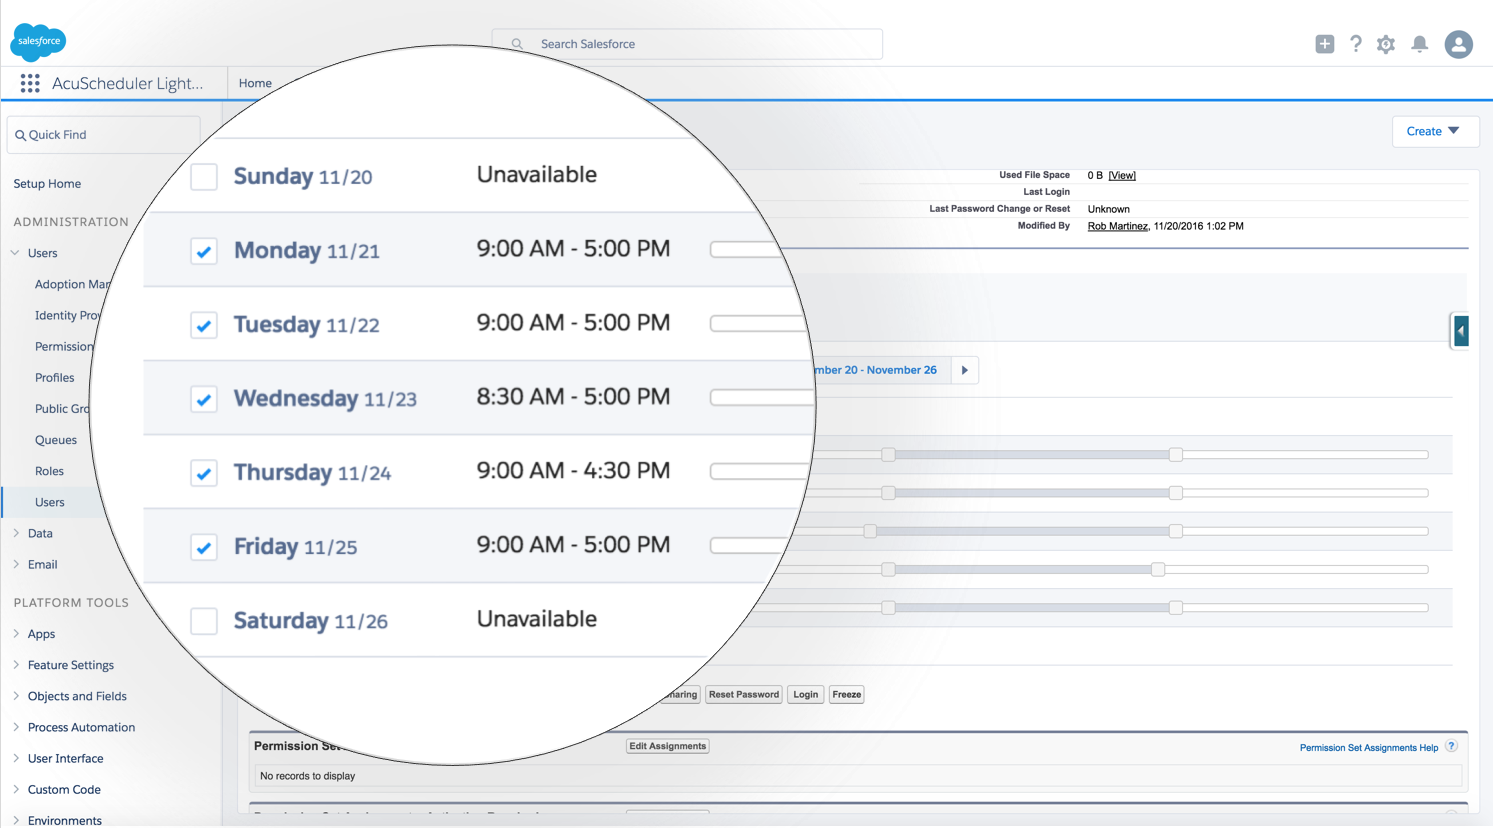This screenshot has width=1494, height=828.
Task: Click the Reset Password button
Action: (x=744, y=694)
